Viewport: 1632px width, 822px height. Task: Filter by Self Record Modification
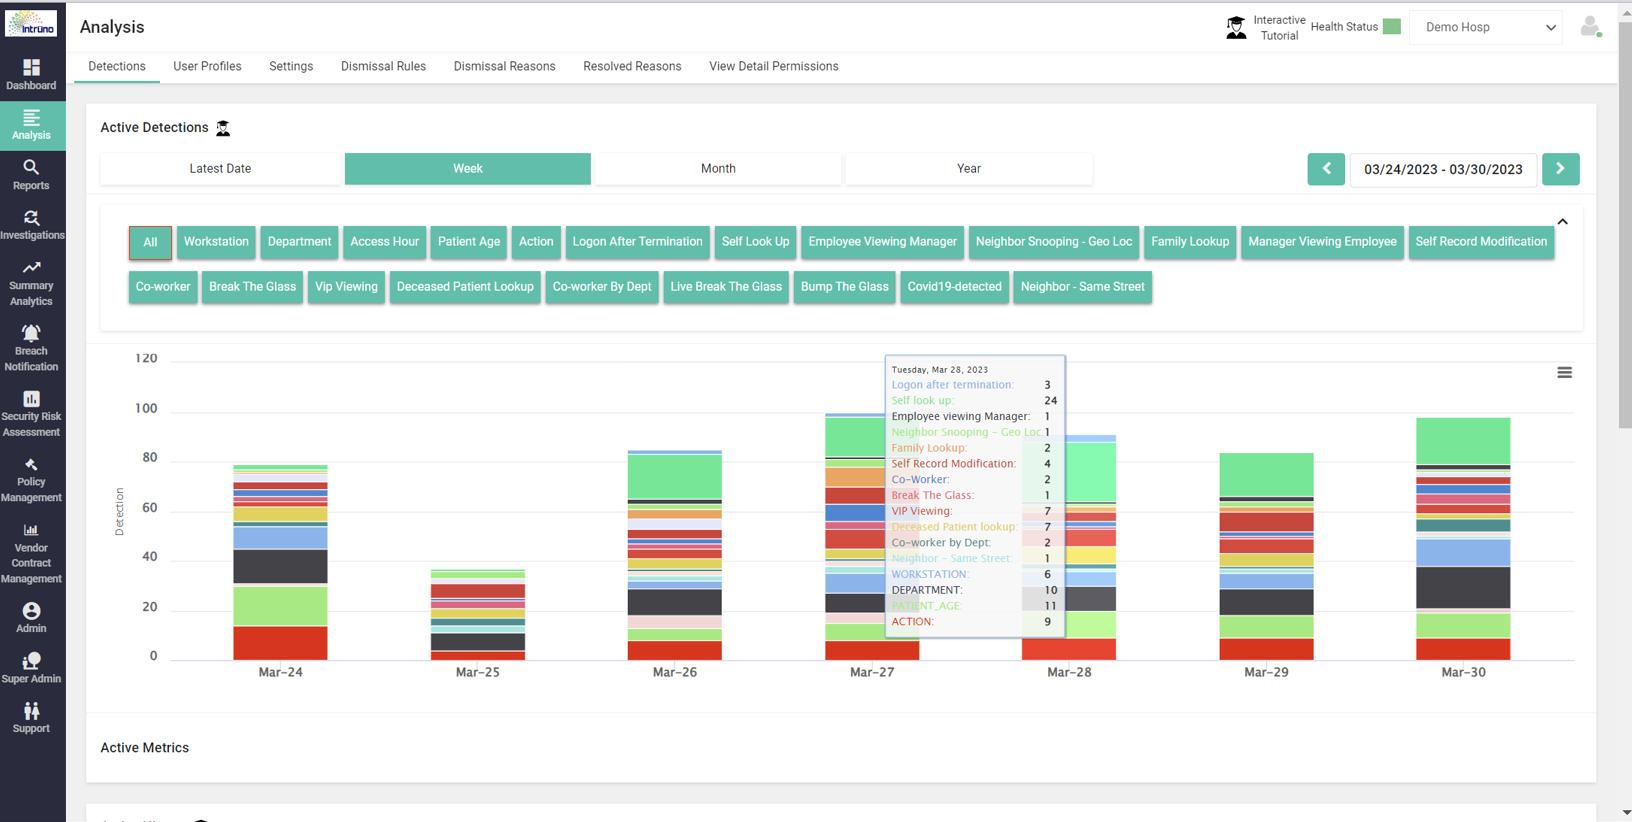1481,242
